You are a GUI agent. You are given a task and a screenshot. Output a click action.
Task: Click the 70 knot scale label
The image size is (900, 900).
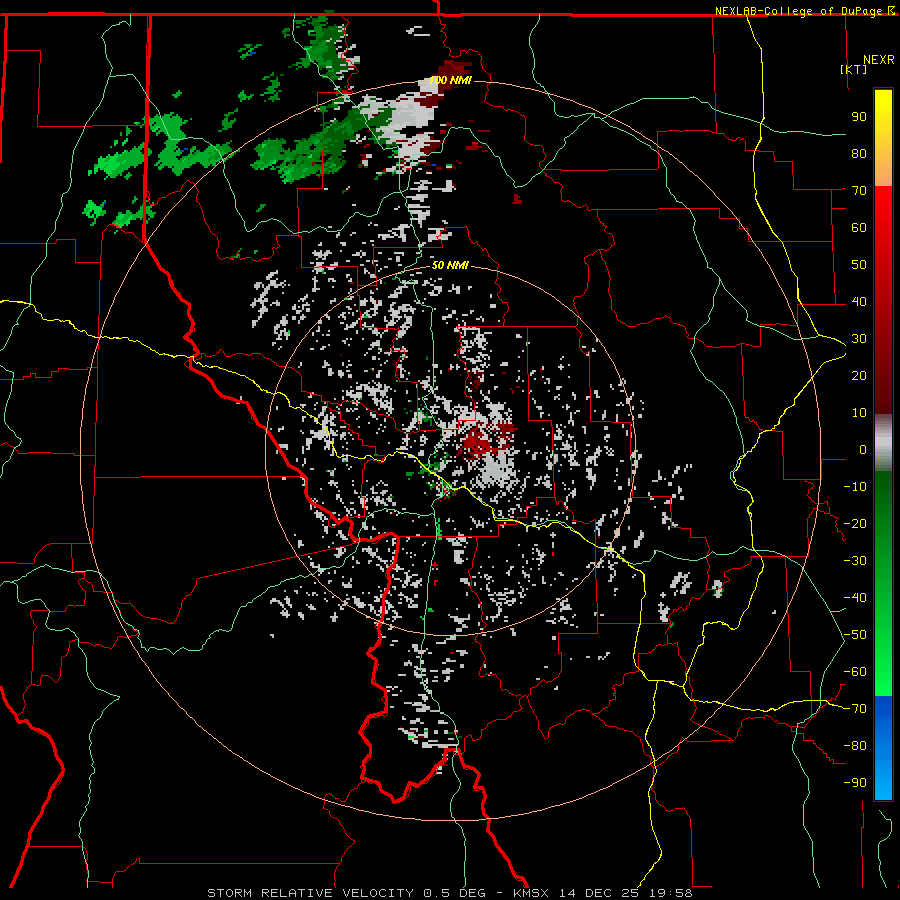(x=859, y=191)
